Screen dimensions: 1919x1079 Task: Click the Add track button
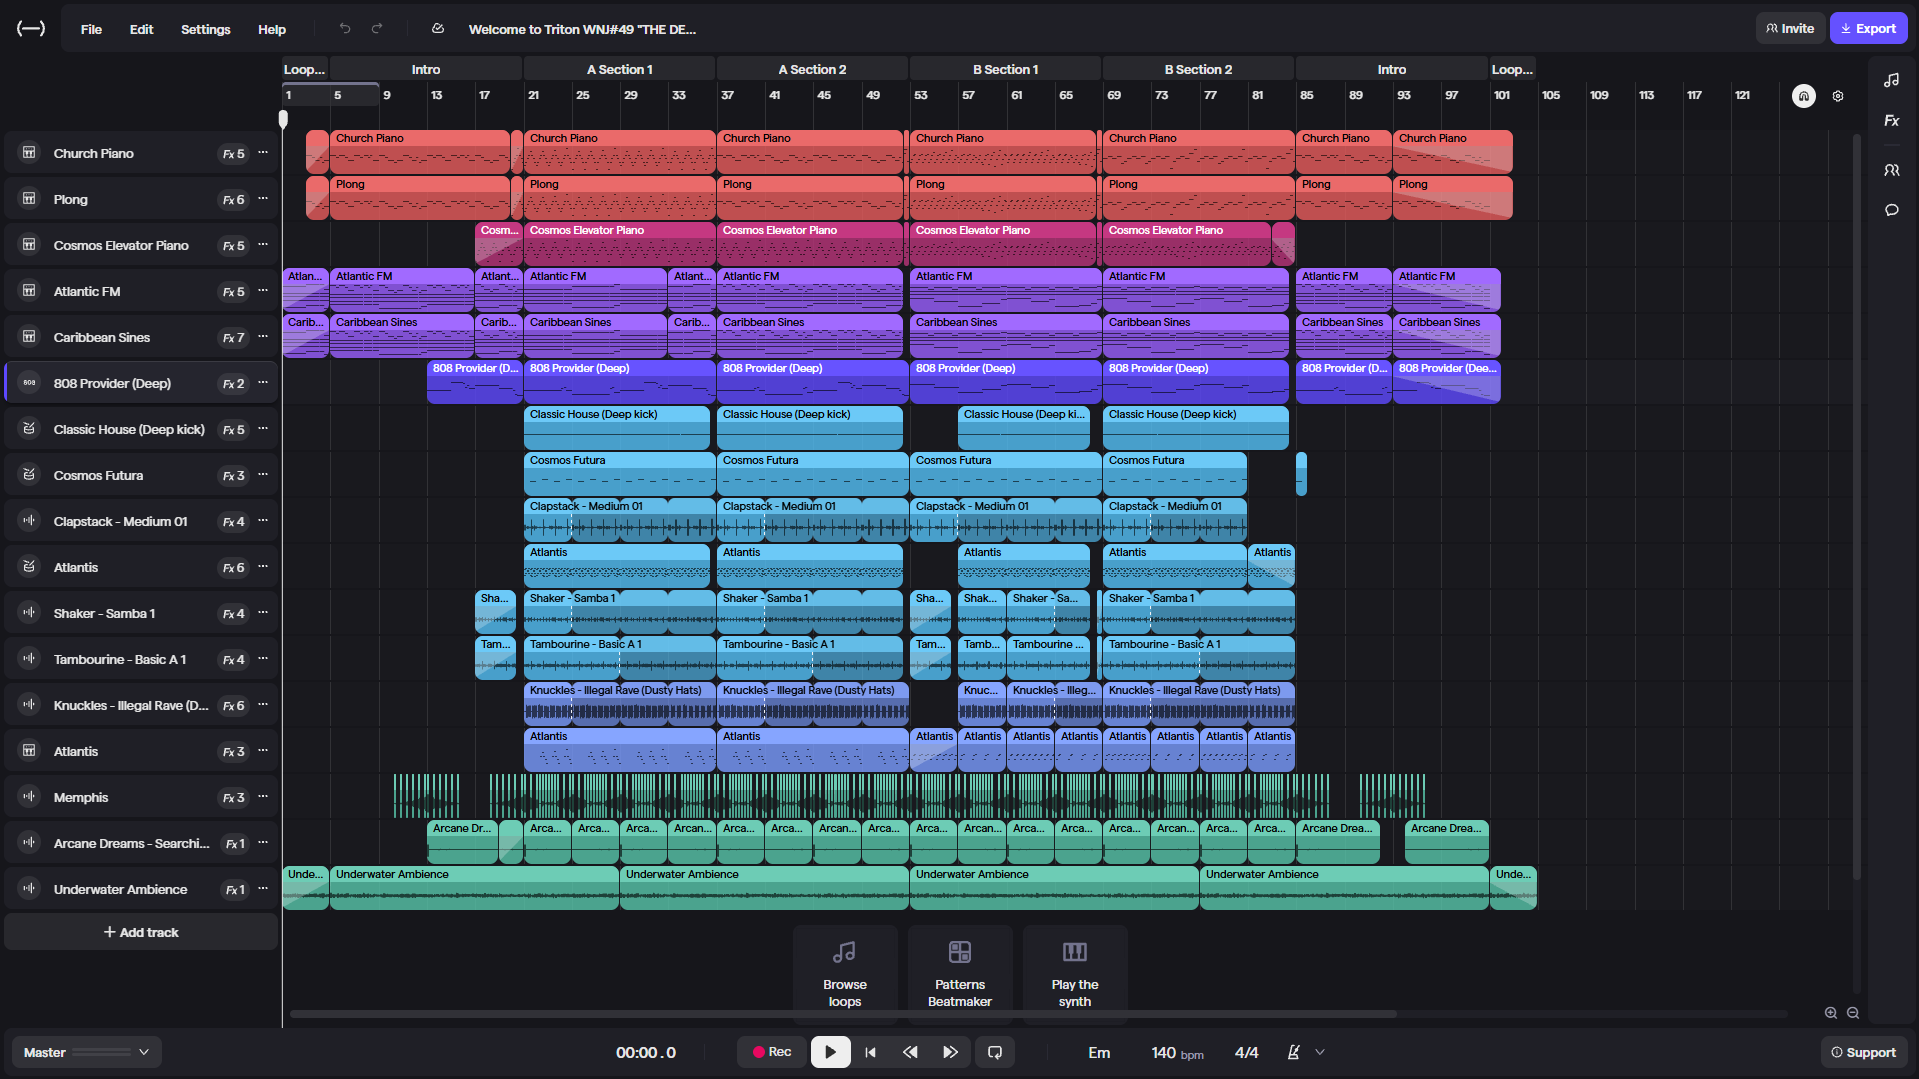tap(141, 932)
